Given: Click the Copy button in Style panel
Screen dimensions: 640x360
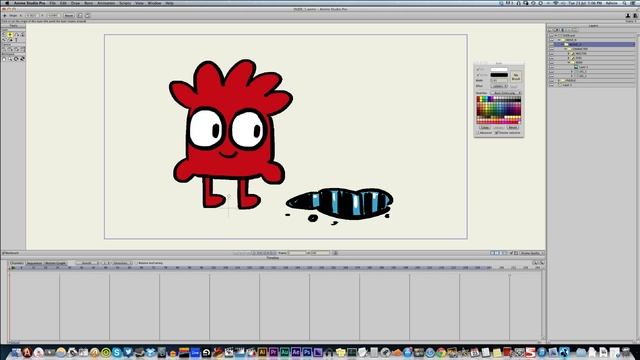Looking at the screenshot, I should point(484,127).
